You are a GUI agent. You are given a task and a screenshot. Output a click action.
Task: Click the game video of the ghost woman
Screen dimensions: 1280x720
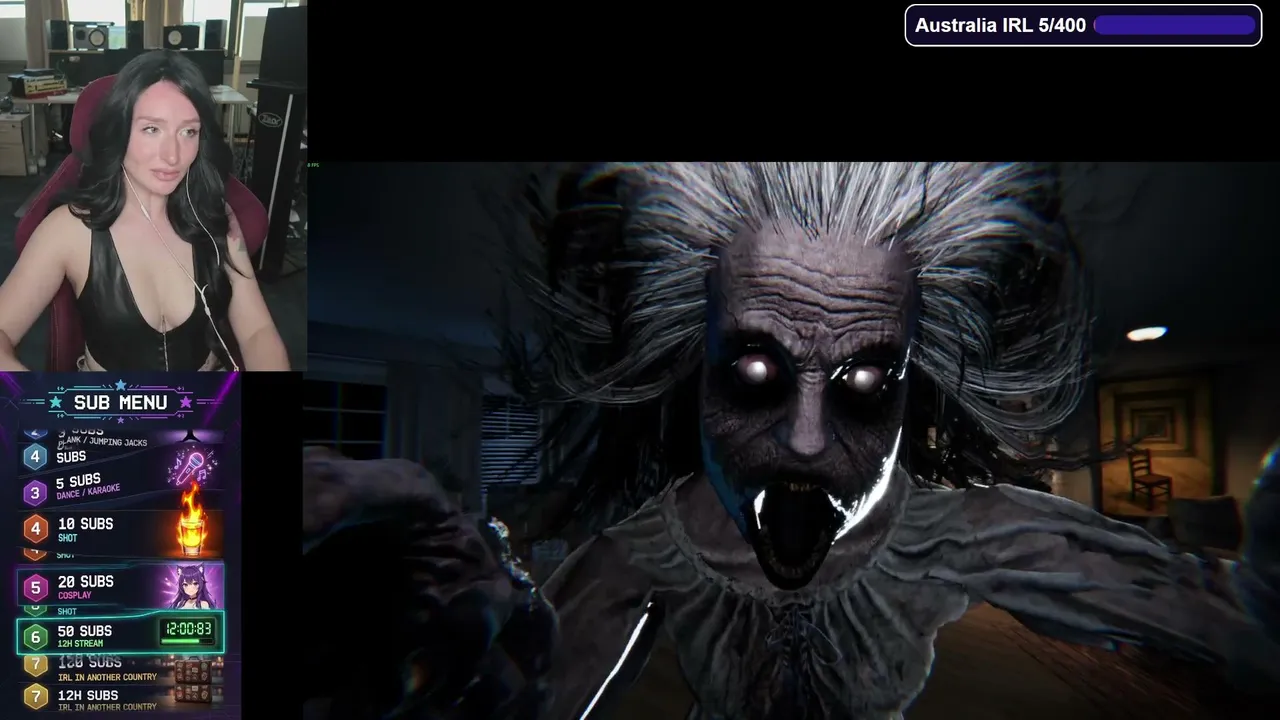793,441
